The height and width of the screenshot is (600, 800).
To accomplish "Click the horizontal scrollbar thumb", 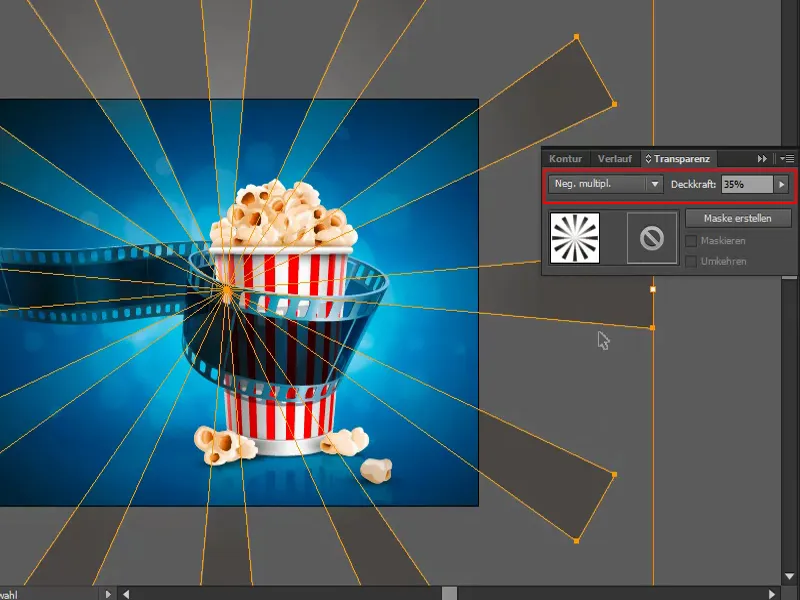I will [x=449, y=594].
